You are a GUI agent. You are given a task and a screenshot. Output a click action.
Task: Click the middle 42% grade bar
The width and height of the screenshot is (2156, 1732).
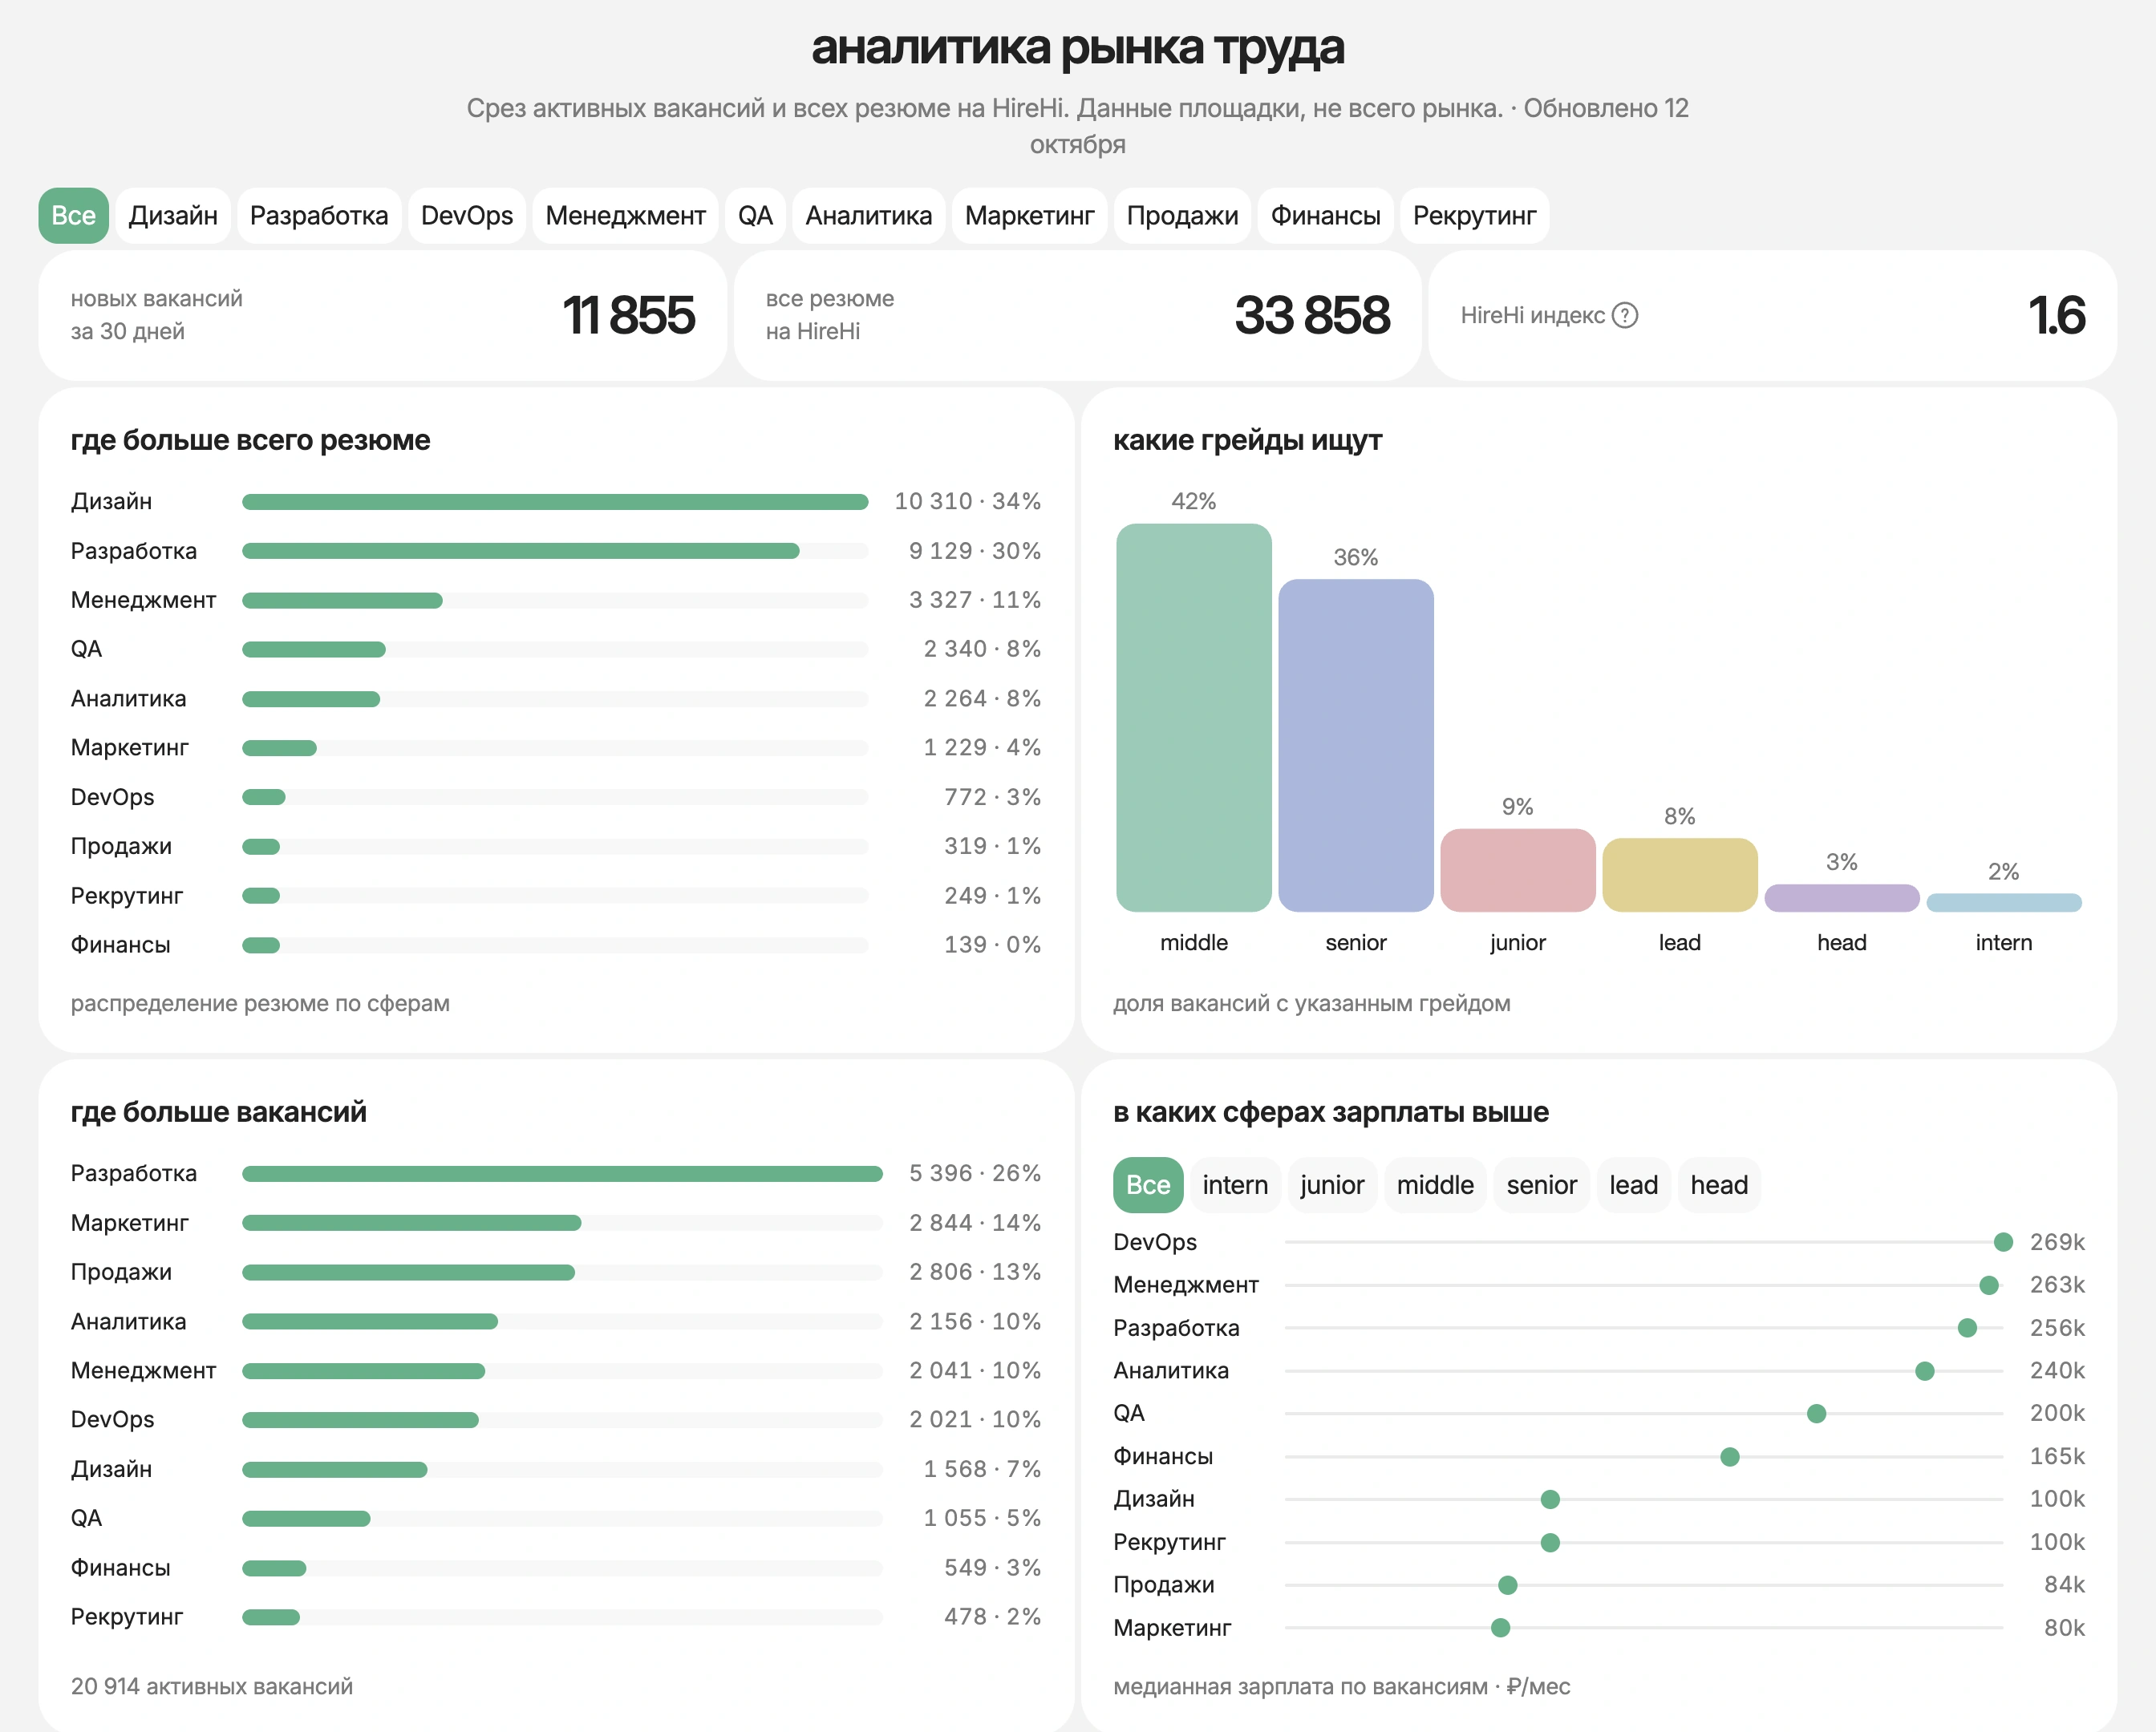(x=1194, y=717)
